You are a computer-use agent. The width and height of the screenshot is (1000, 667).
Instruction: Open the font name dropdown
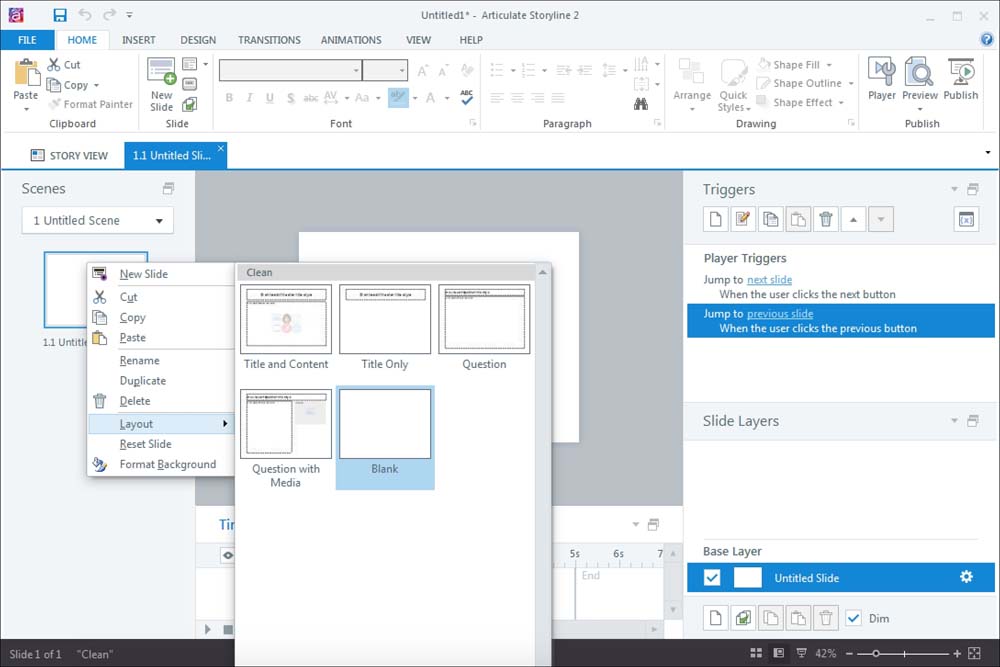point(356,70)
